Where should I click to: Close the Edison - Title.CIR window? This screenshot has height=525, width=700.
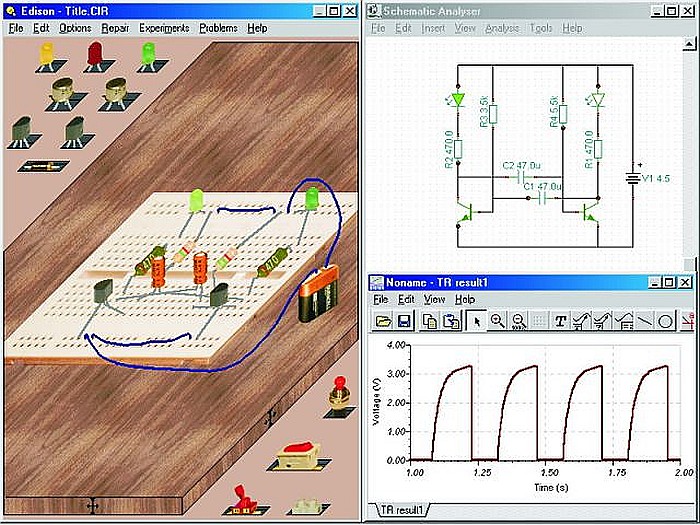coord(351,11)
